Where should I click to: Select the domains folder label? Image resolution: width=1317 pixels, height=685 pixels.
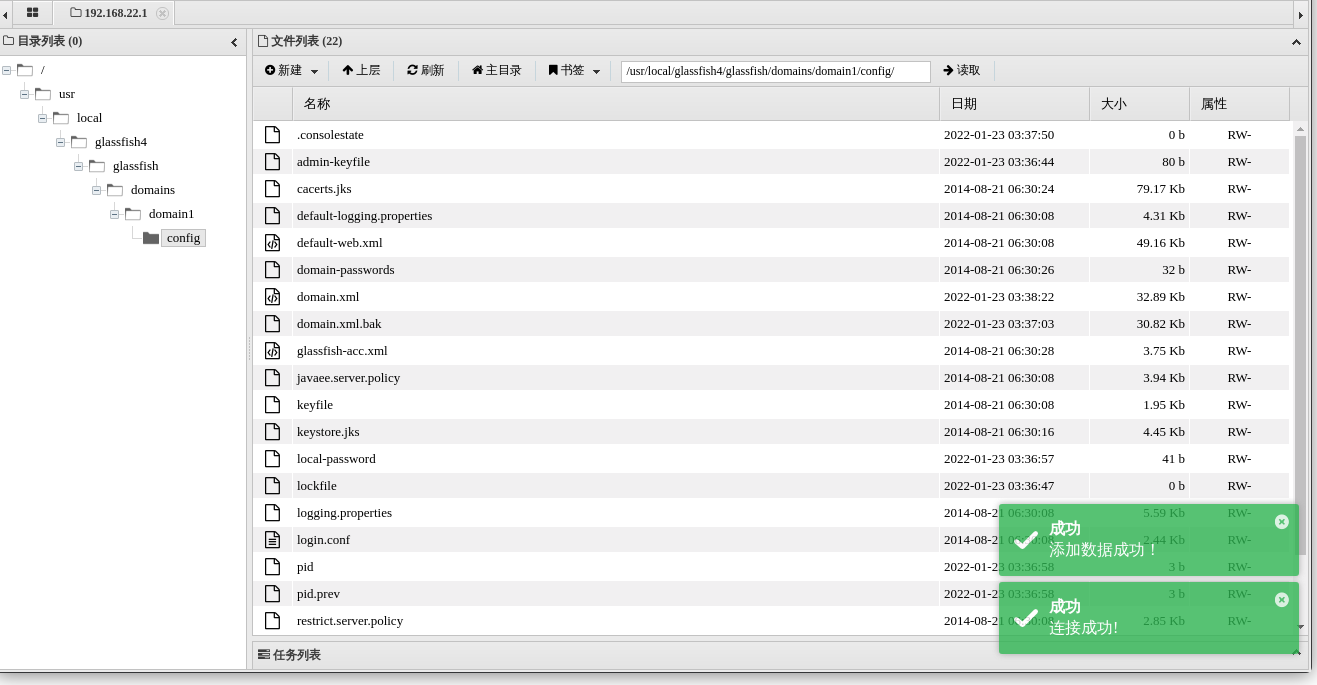(x=153, y=190)
